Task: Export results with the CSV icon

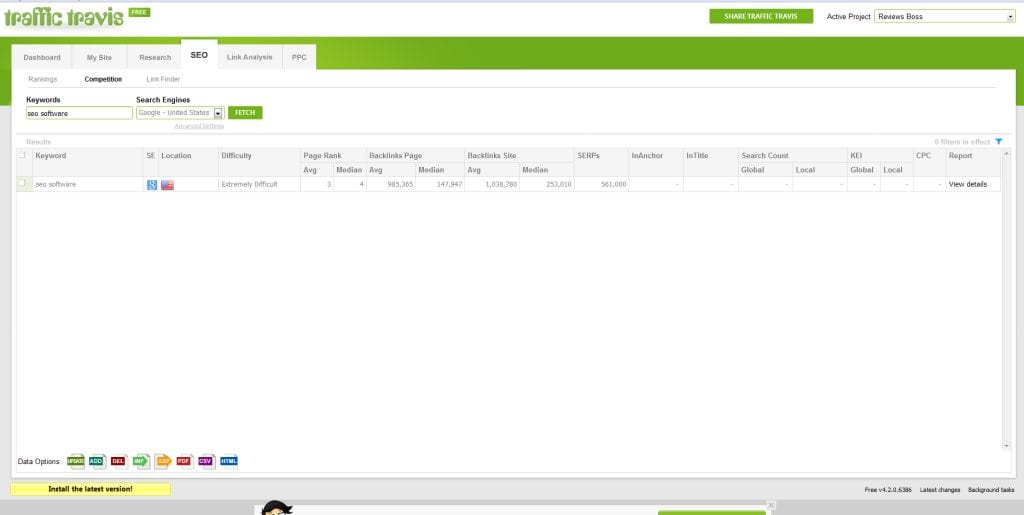Action: pos(206,461)
